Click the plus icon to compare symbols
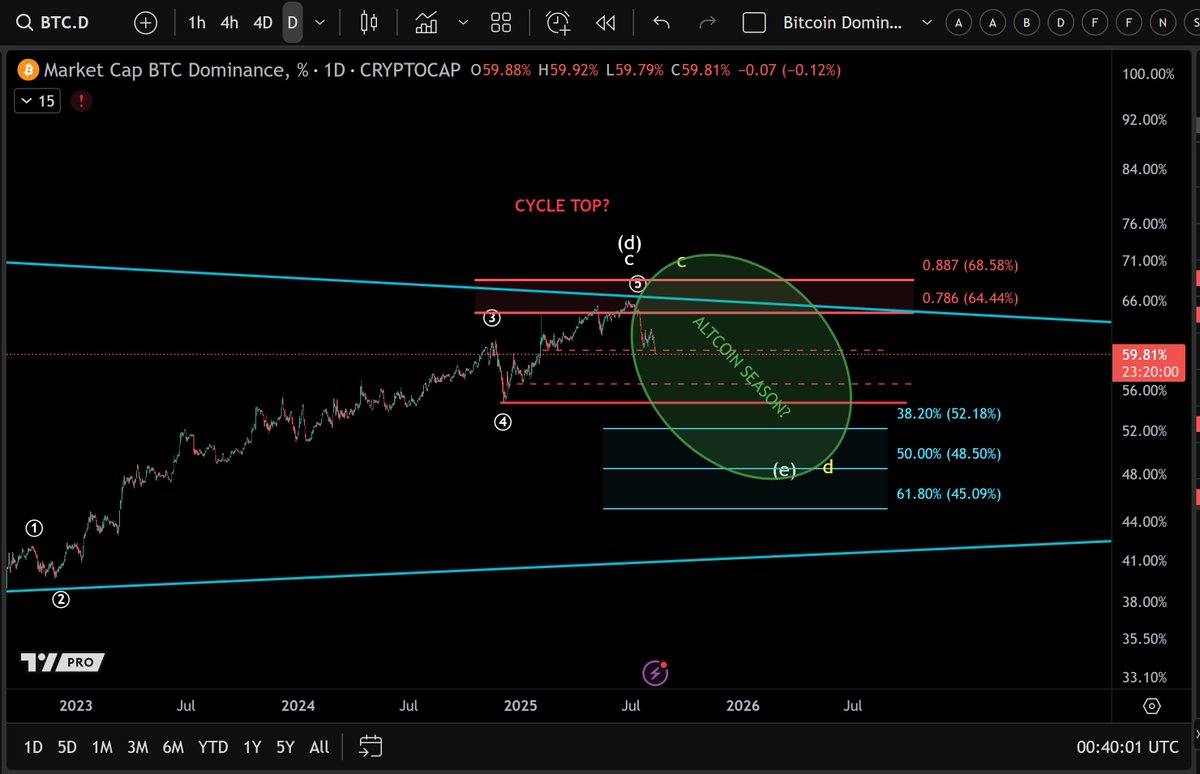Screen dimensions: 1200x774 [x=146, y=22]
